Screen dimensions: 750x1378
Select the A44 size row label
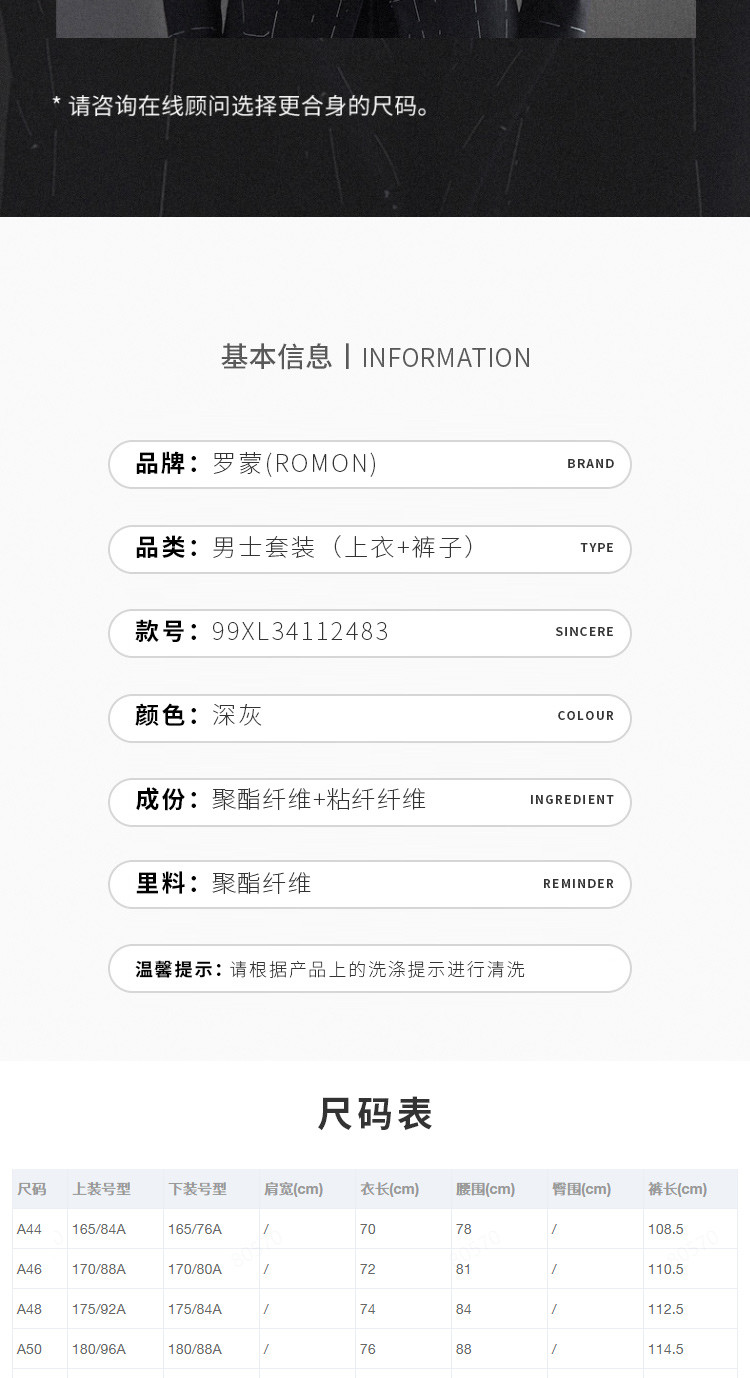[30, 1229]
